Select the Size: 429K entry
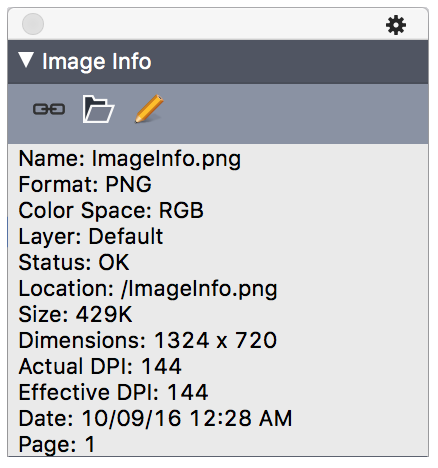438x468 pixels. (75, 314)
